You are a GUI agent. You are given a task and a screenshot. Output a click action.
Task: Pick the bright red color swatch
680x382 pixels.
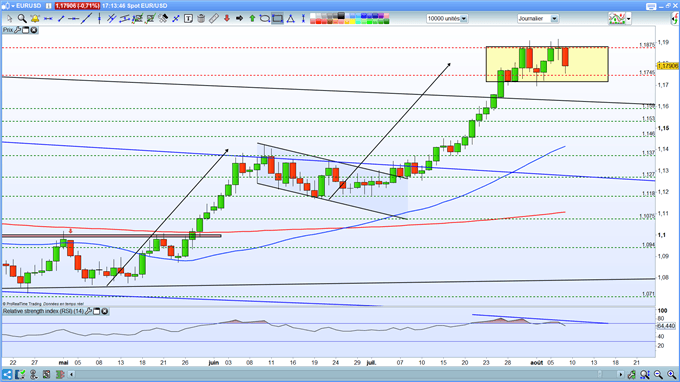[x=319, y=21]
